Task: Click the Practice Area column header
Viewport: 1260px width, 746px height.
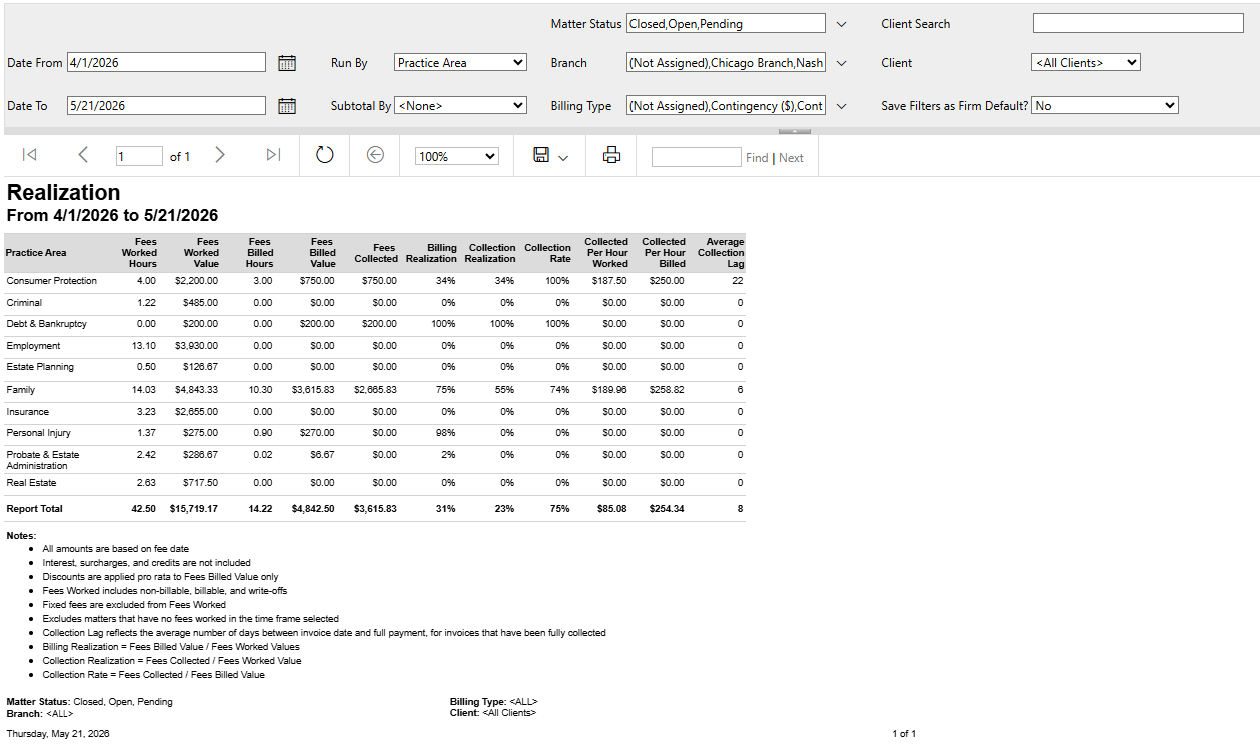Action: 36,253
